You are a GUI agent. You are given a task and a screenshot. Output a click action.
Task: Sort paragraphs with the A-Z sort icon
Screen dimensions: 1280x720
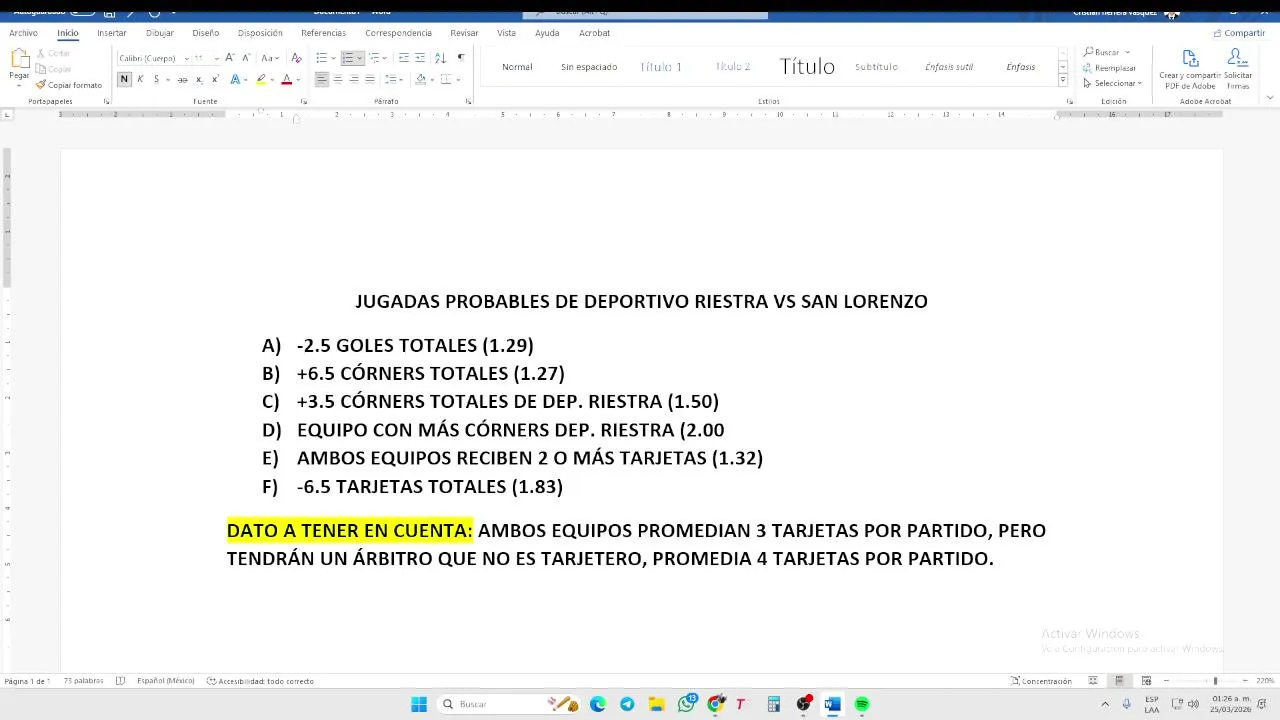click(x=440, y=58)
